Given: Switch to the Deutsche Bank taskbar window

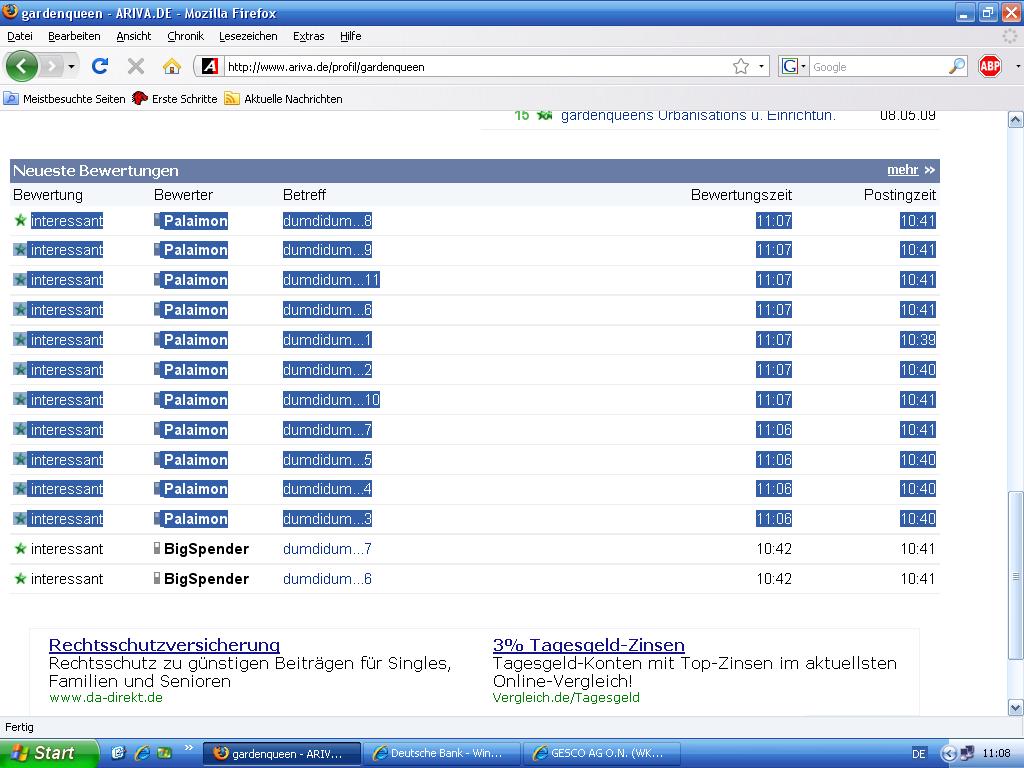Looking at the screenshot, I should (x=444, y=753).
